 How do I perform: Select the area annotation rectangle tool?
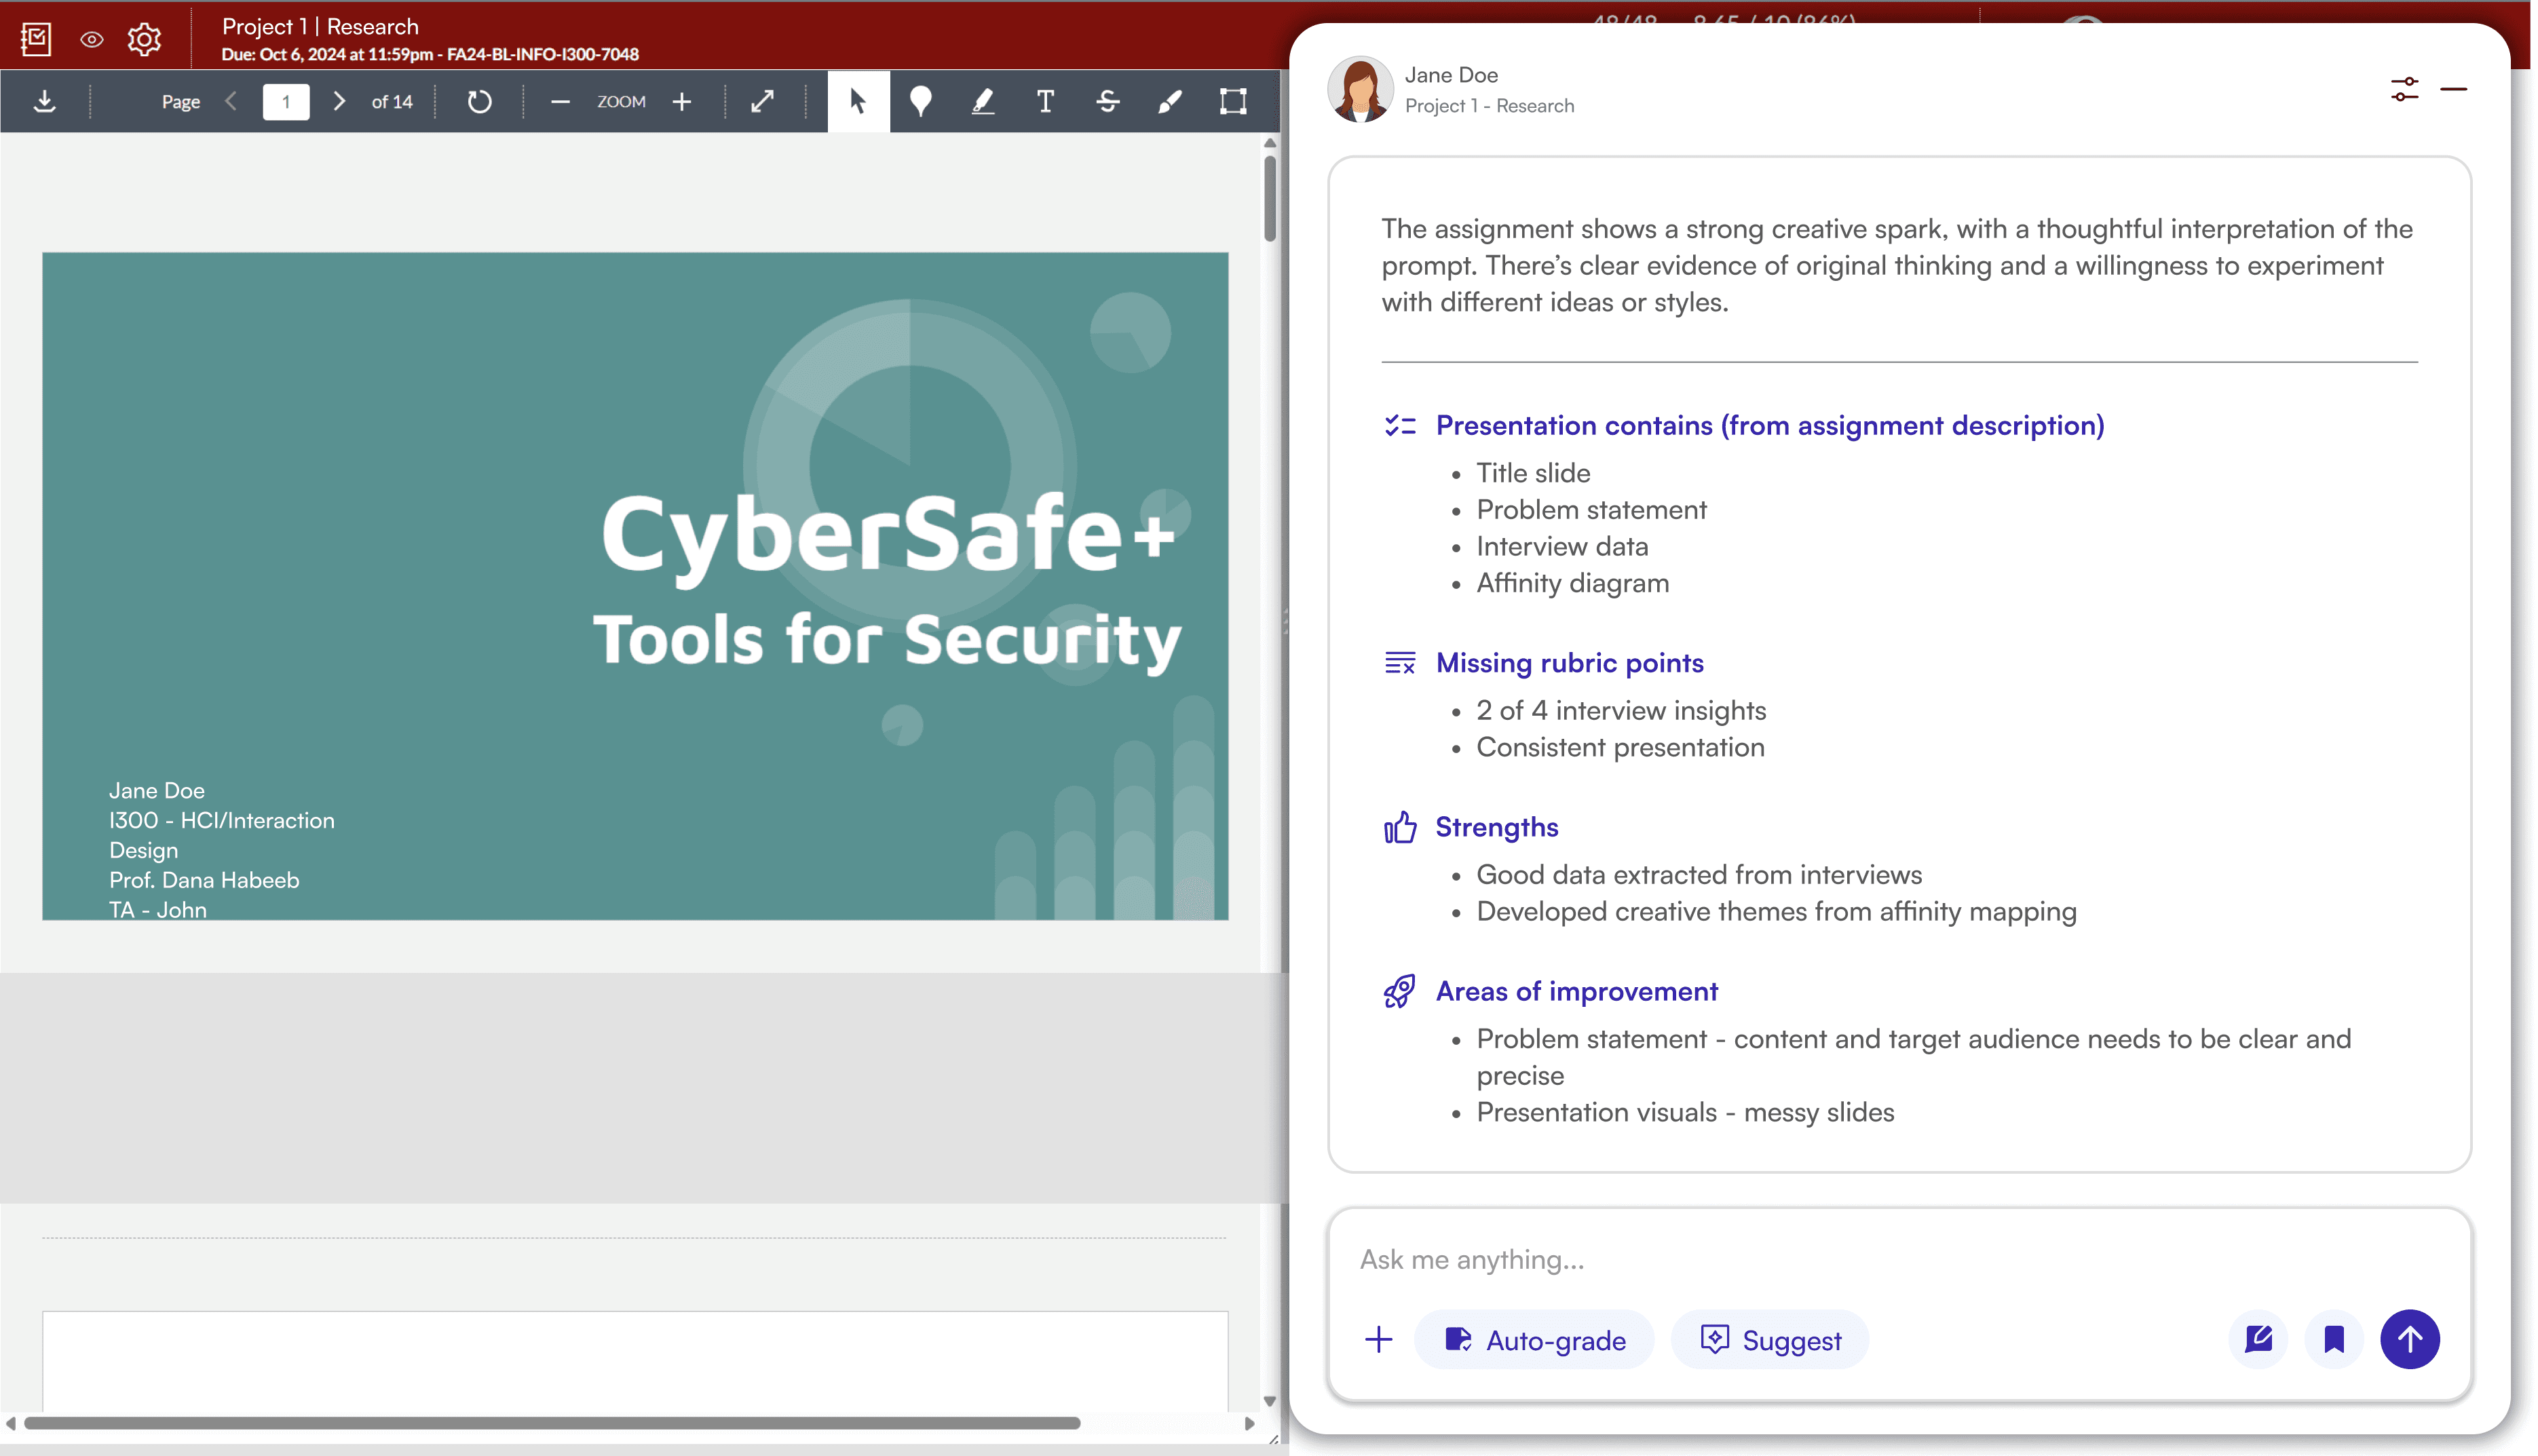pos(1233,101)
